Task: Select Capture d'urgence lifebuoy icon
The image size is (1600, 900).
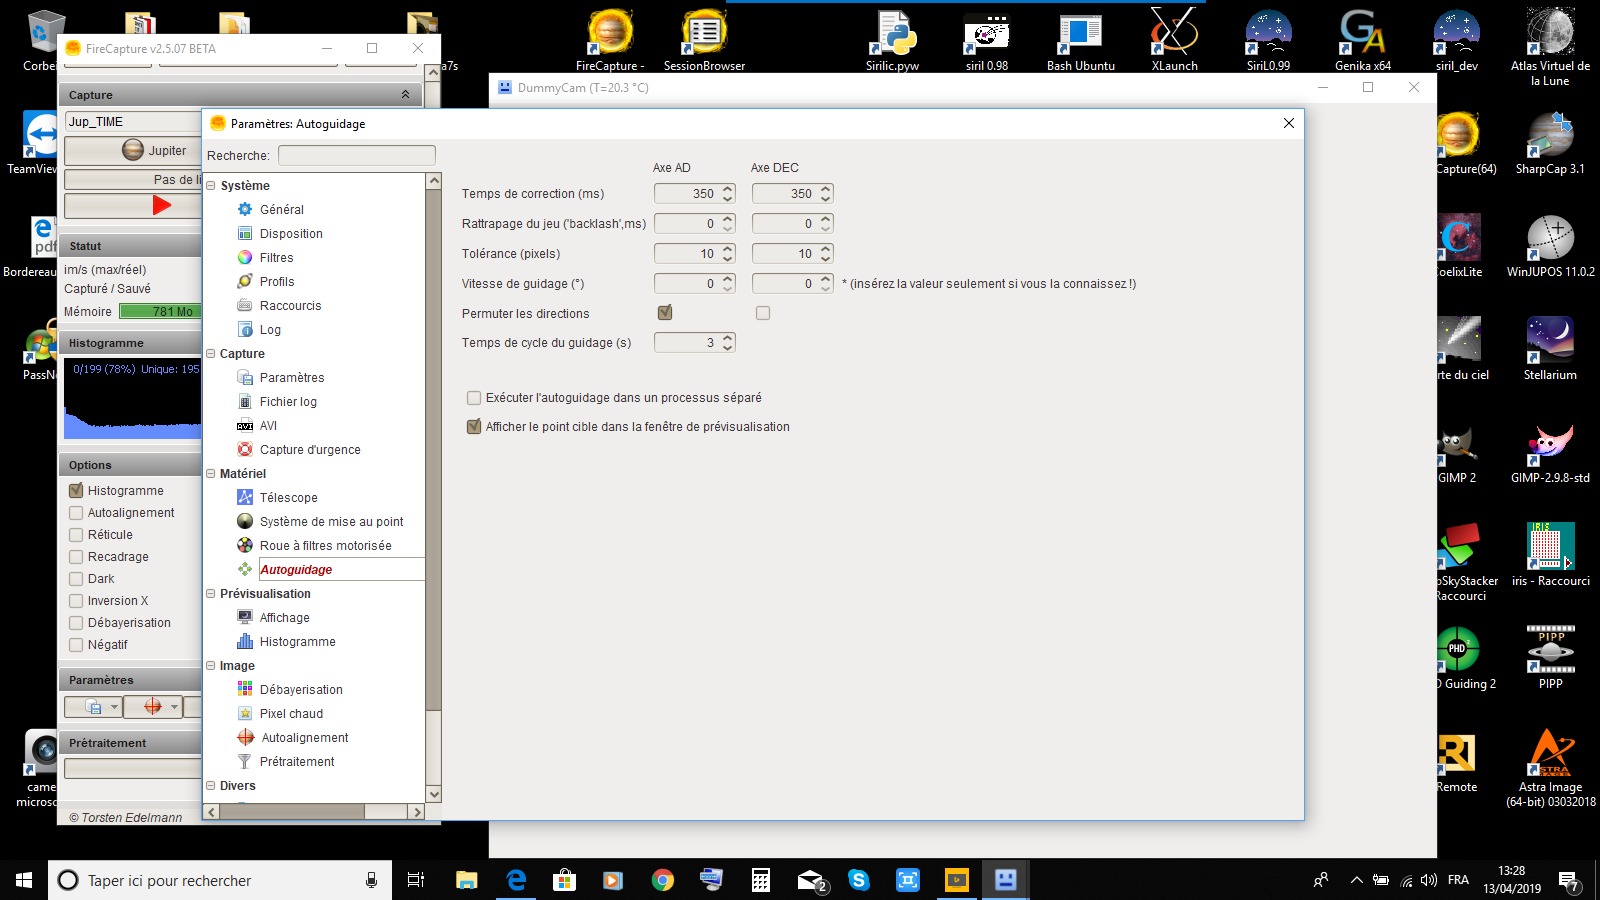Action: tap(245, 449)
